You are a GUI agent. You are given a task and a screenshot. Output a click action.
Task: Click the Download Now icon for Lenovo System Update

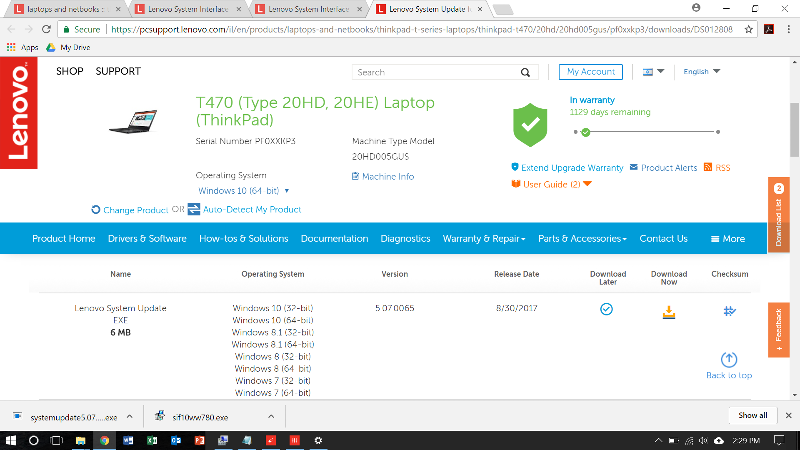[x=668, y=312]
